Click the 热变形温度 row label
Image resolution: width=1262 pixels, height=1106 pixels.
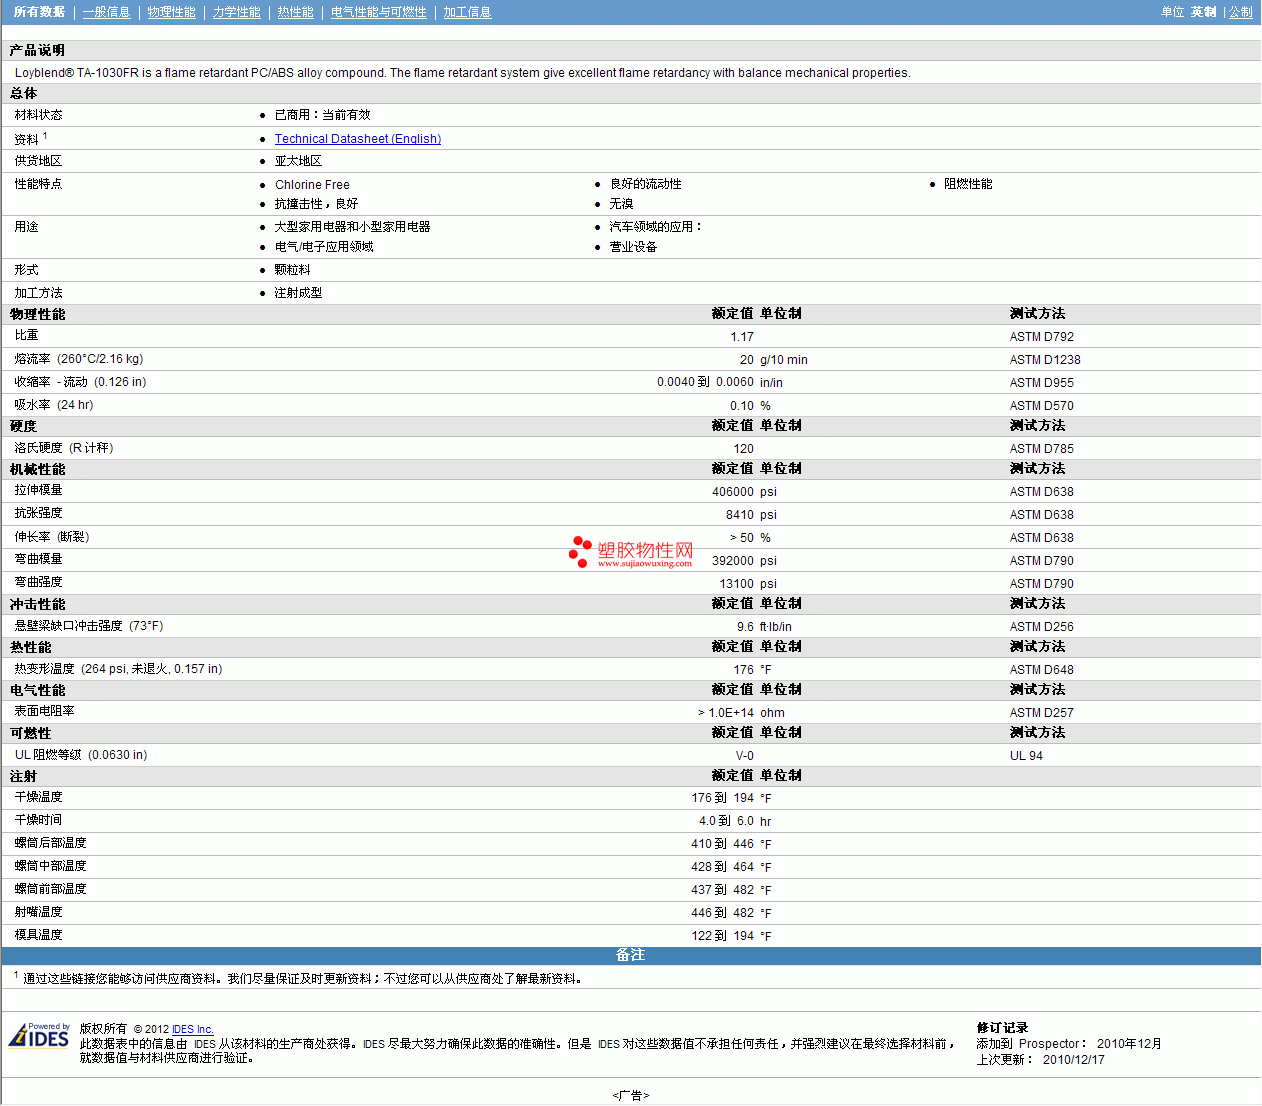click(x=118, y=669)
